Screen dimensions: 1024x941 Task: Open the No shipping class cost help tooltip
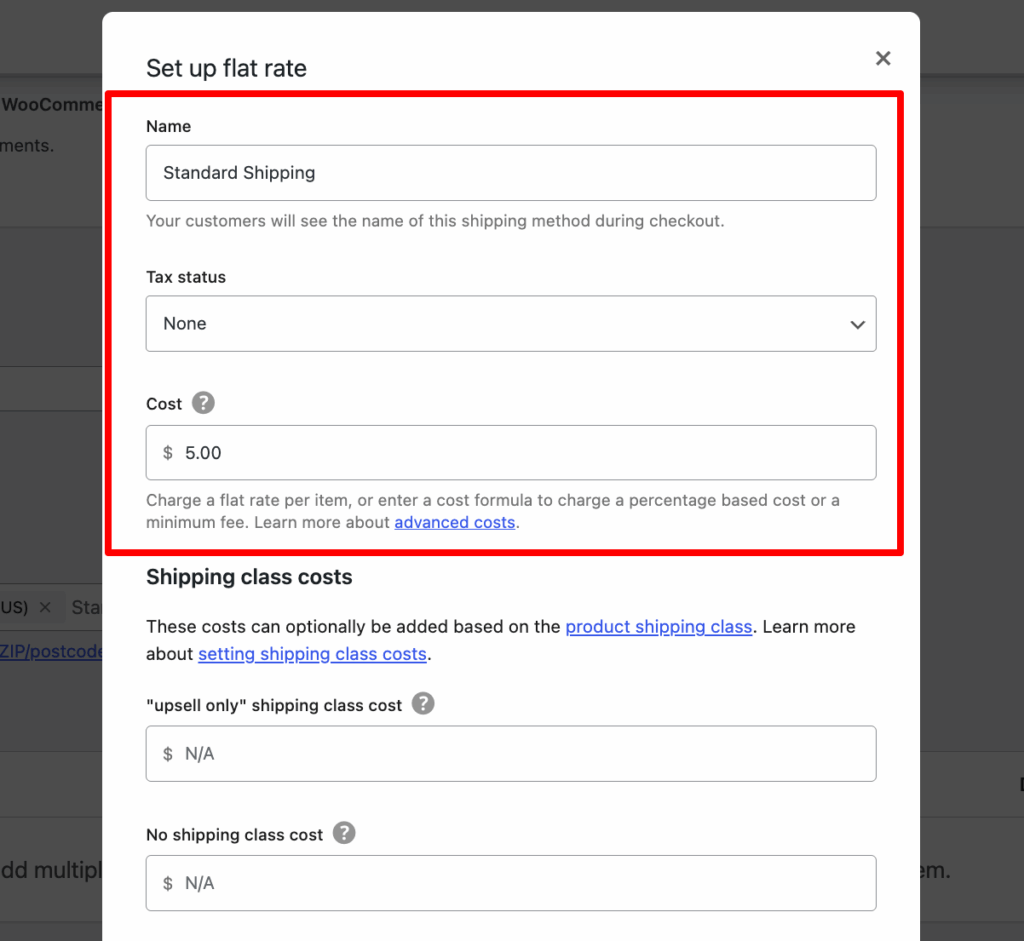tap(344, 833)
